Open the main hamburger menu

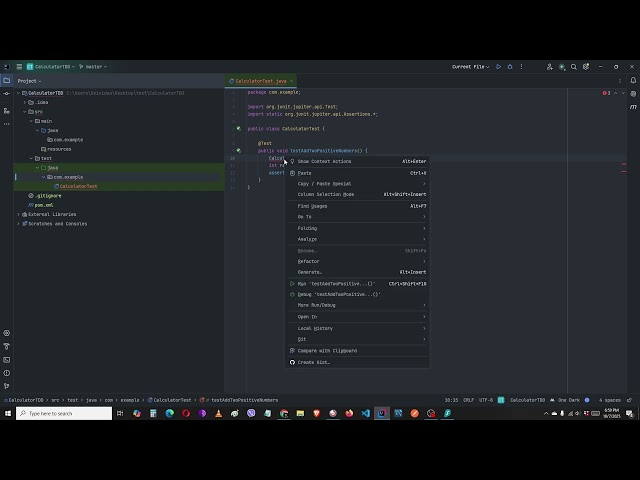(19, 67)
